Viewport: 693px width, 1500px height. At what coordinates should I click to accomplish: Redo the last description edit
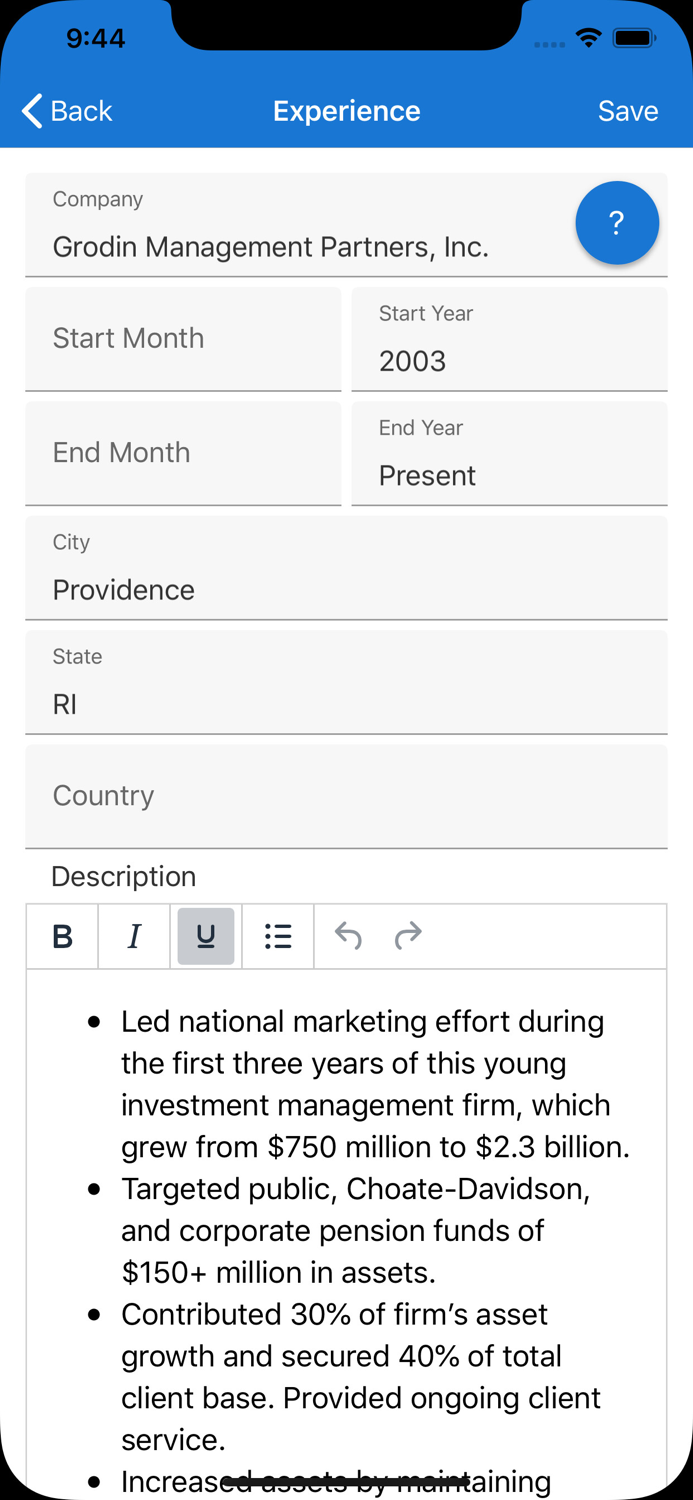[x=408, y=936]
